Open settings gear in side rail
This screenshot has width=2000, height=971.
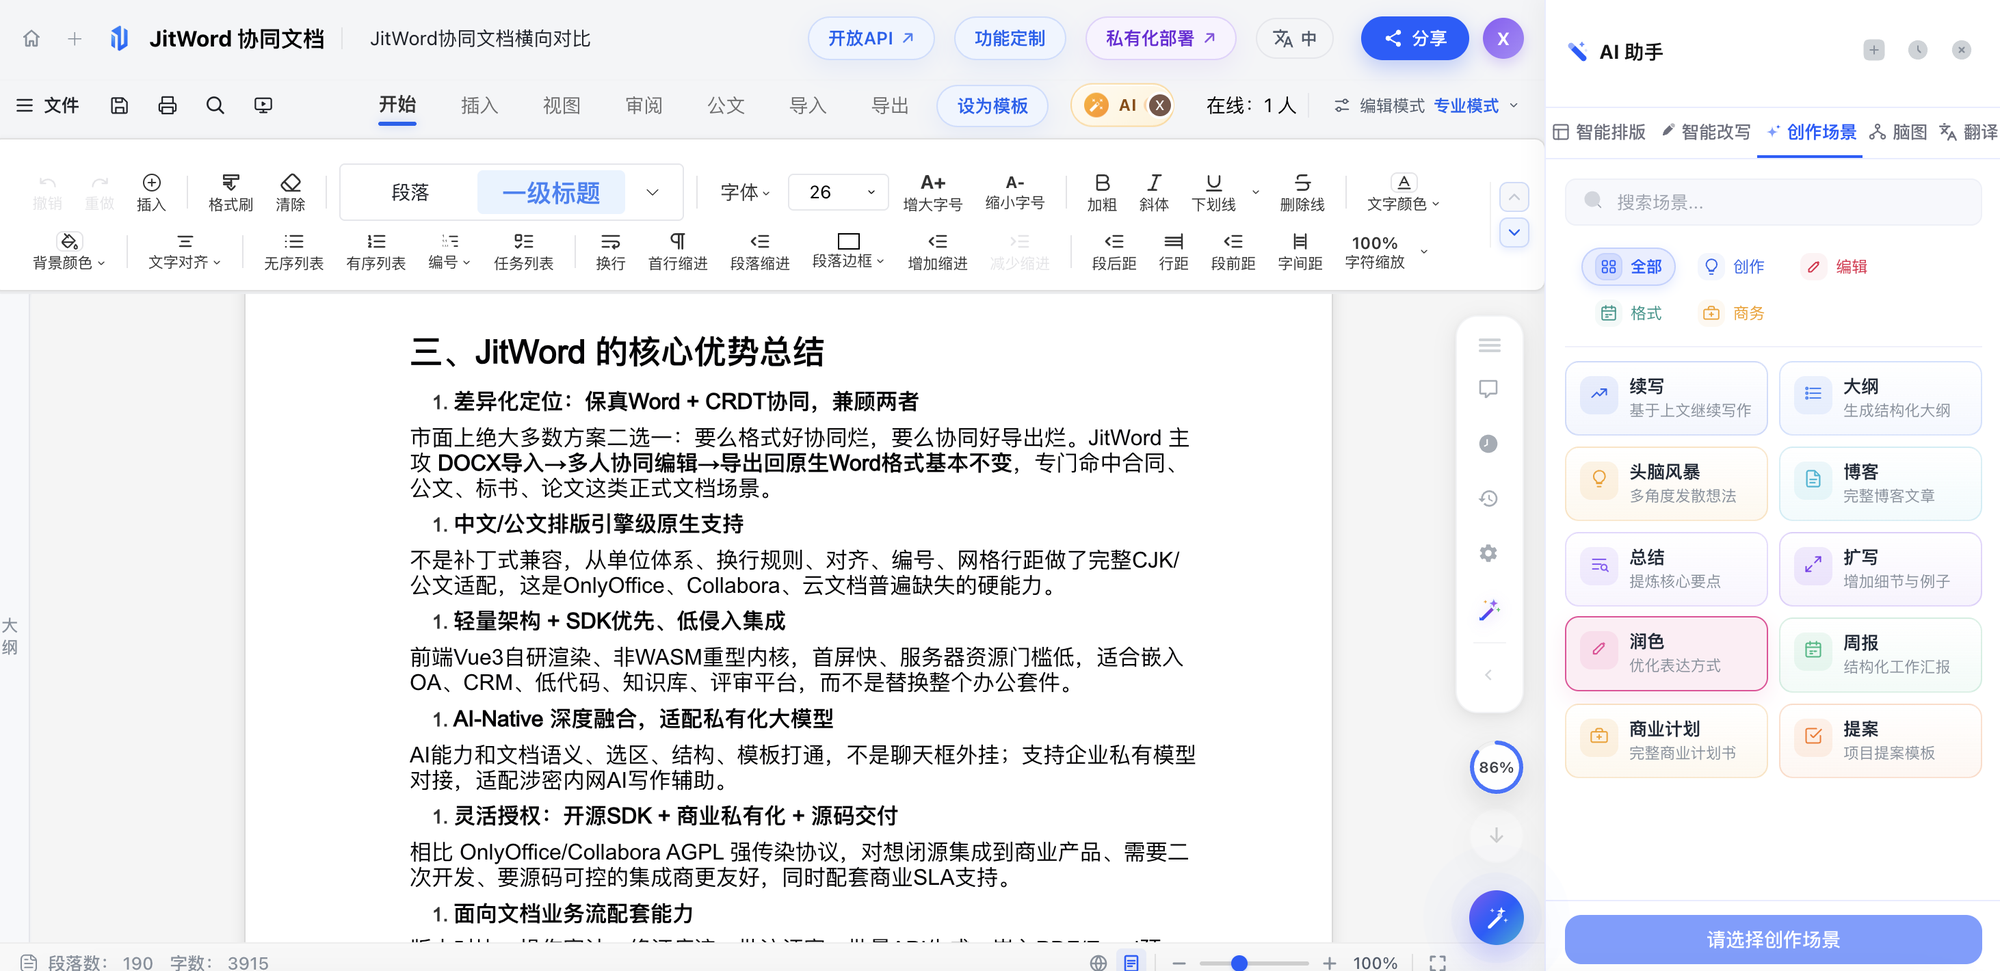pyautogui.click(x=1488, y=553)
